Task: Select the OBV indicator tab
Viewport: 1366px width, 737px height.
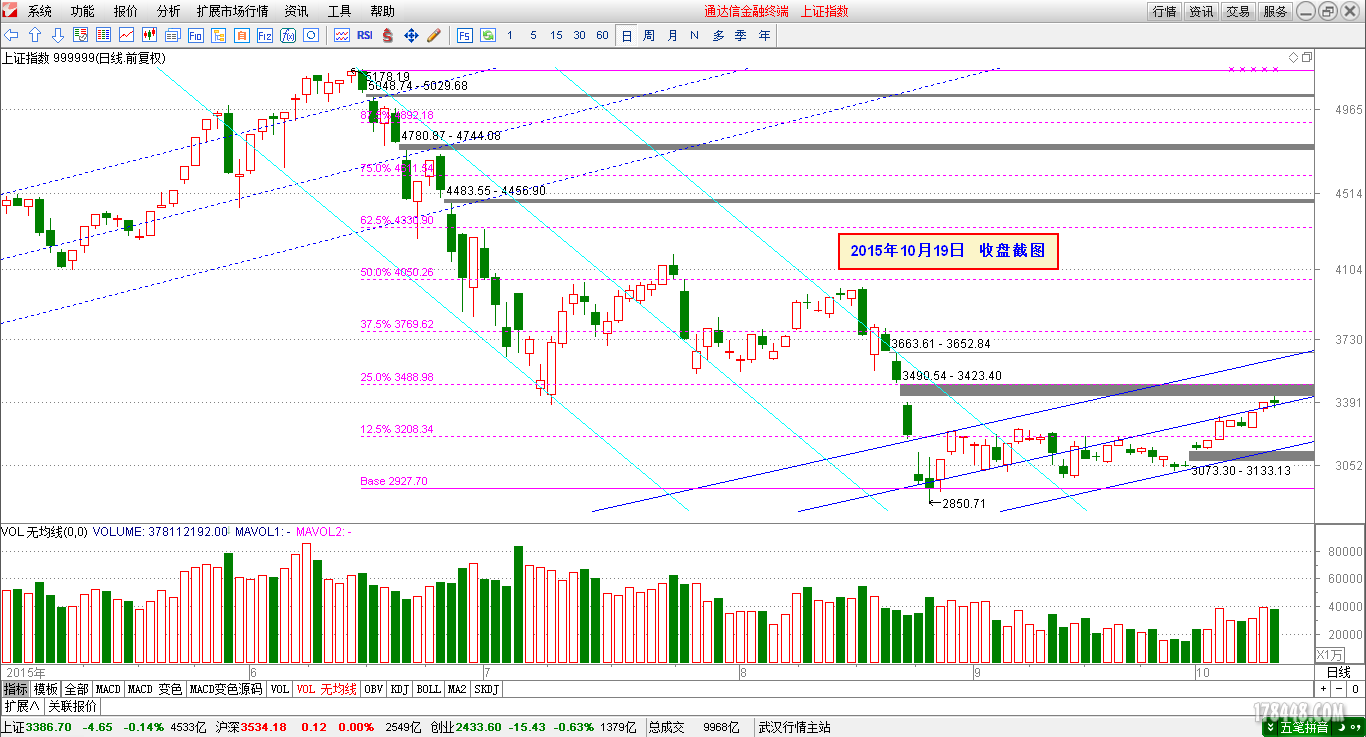Action: click(x=373, y=689)
